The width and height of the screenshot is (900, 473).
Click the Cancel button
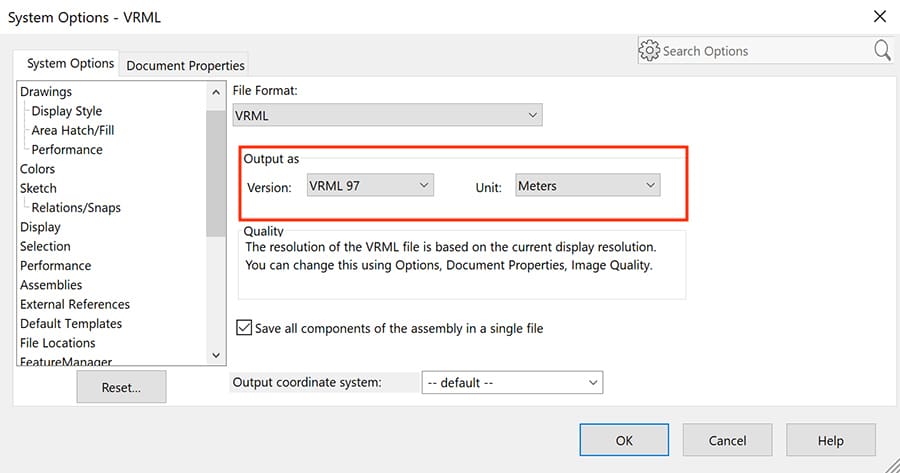(727, 440)
